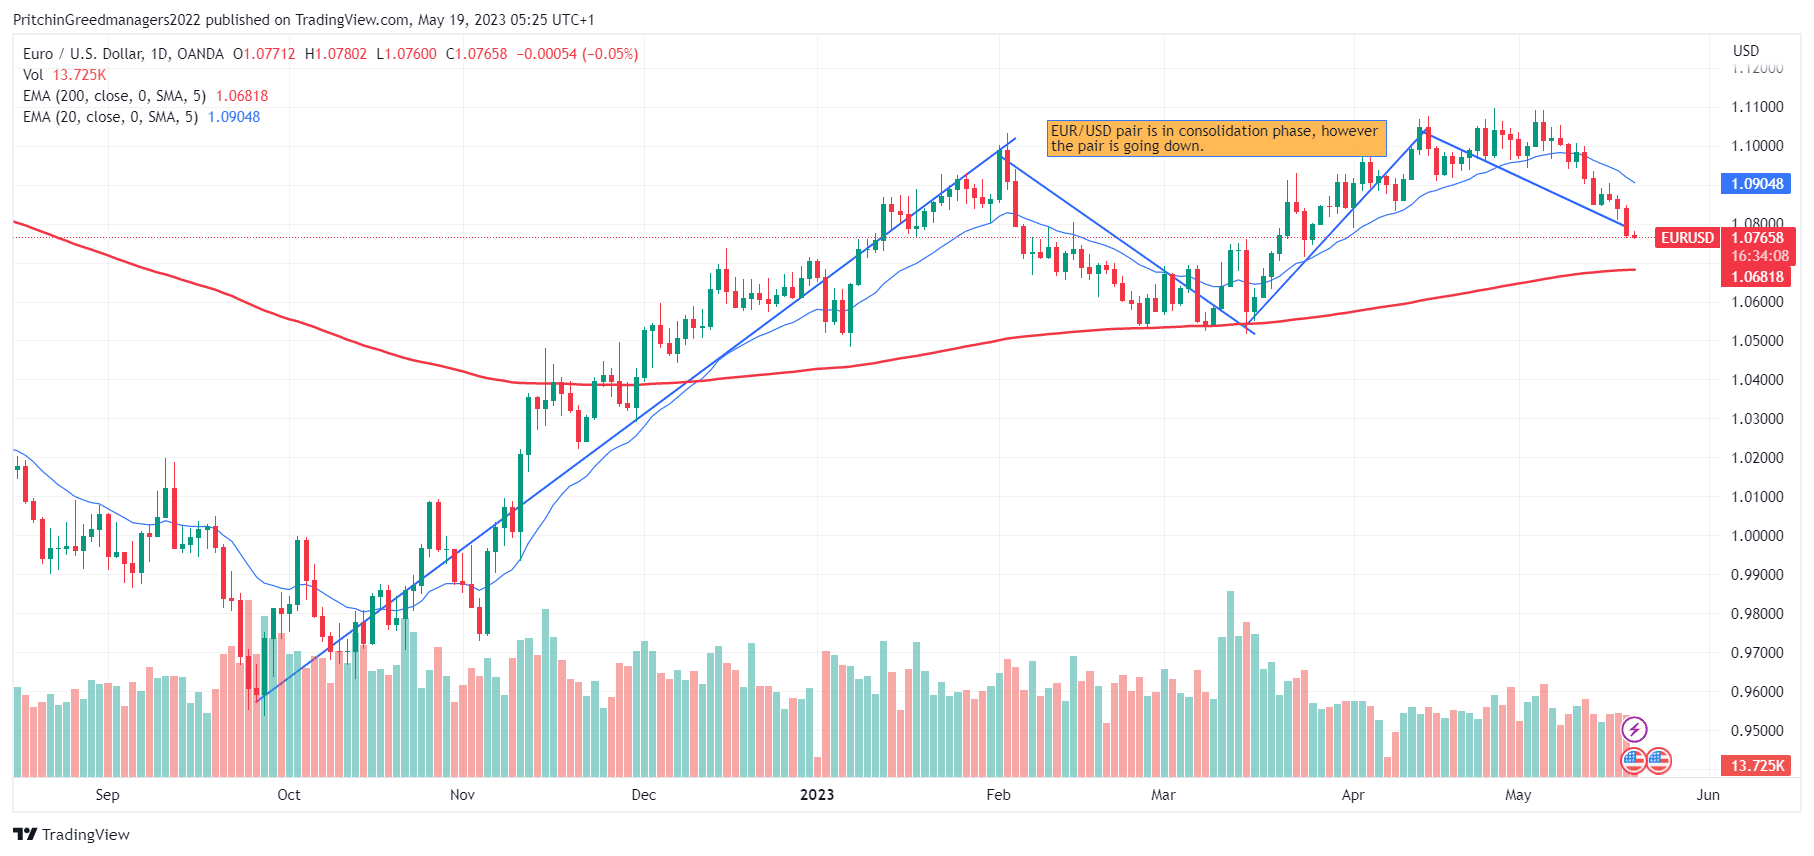Click the USD currency label on price axis
Viewport: 1814px width, 856px height.
click(1746, 51)
